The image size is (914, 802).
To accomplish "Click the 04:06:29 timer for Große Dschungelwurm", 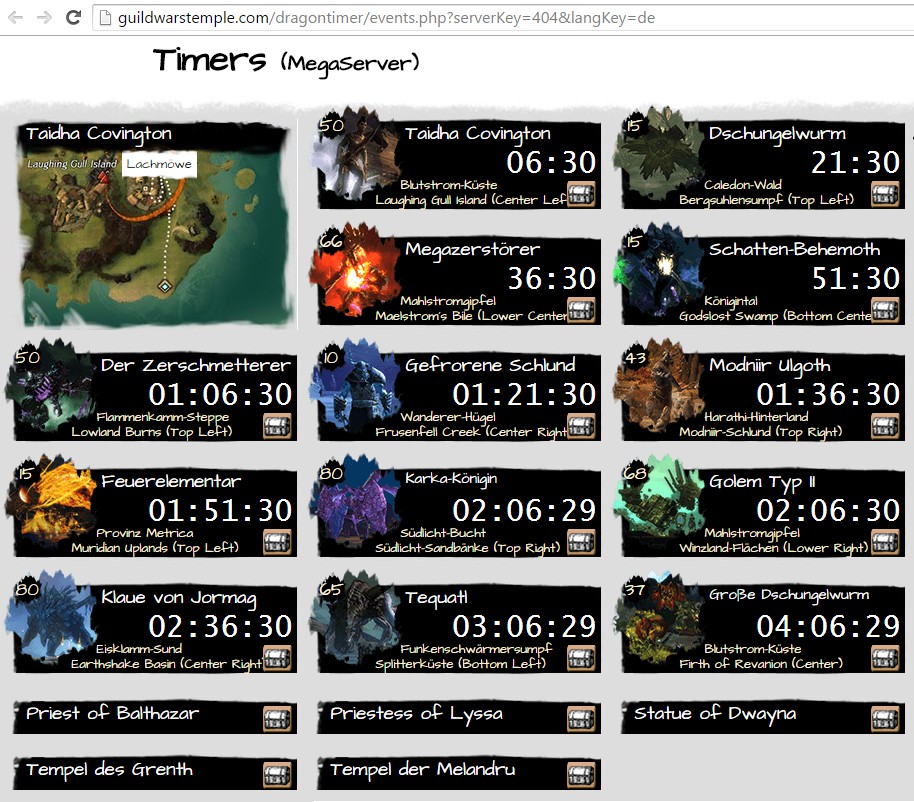I will click(828, 627).
